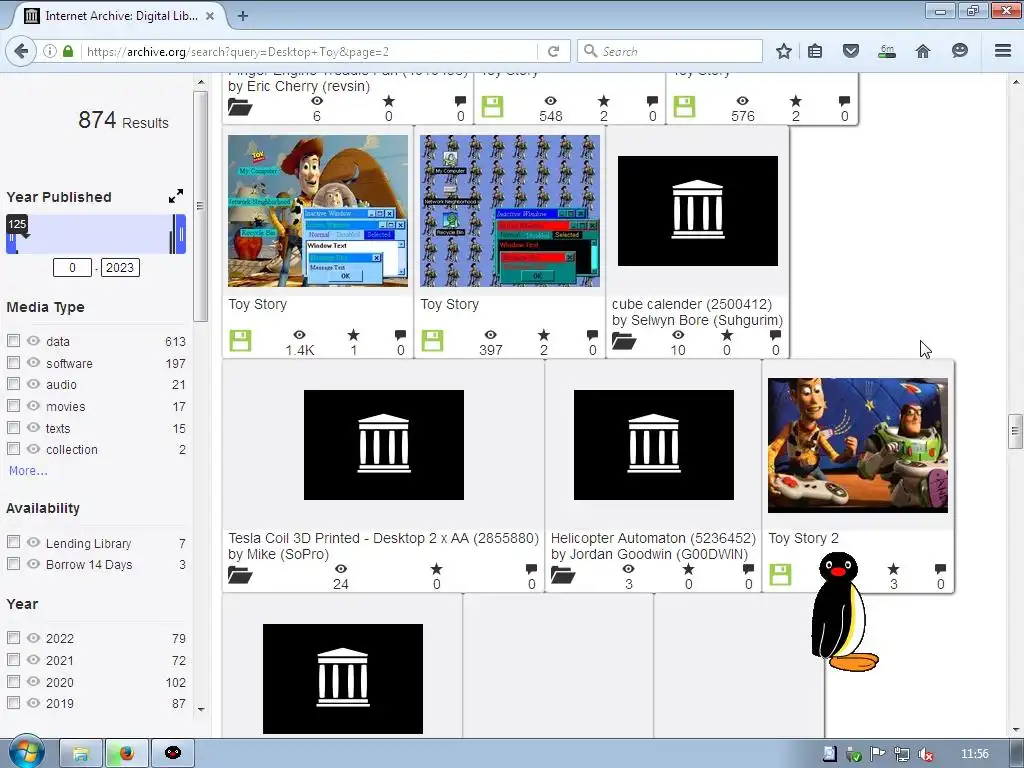The width and height of the screenshot is (1024, 768).
Task: Check the Lending Library checkbox
Action: (13, 542)
